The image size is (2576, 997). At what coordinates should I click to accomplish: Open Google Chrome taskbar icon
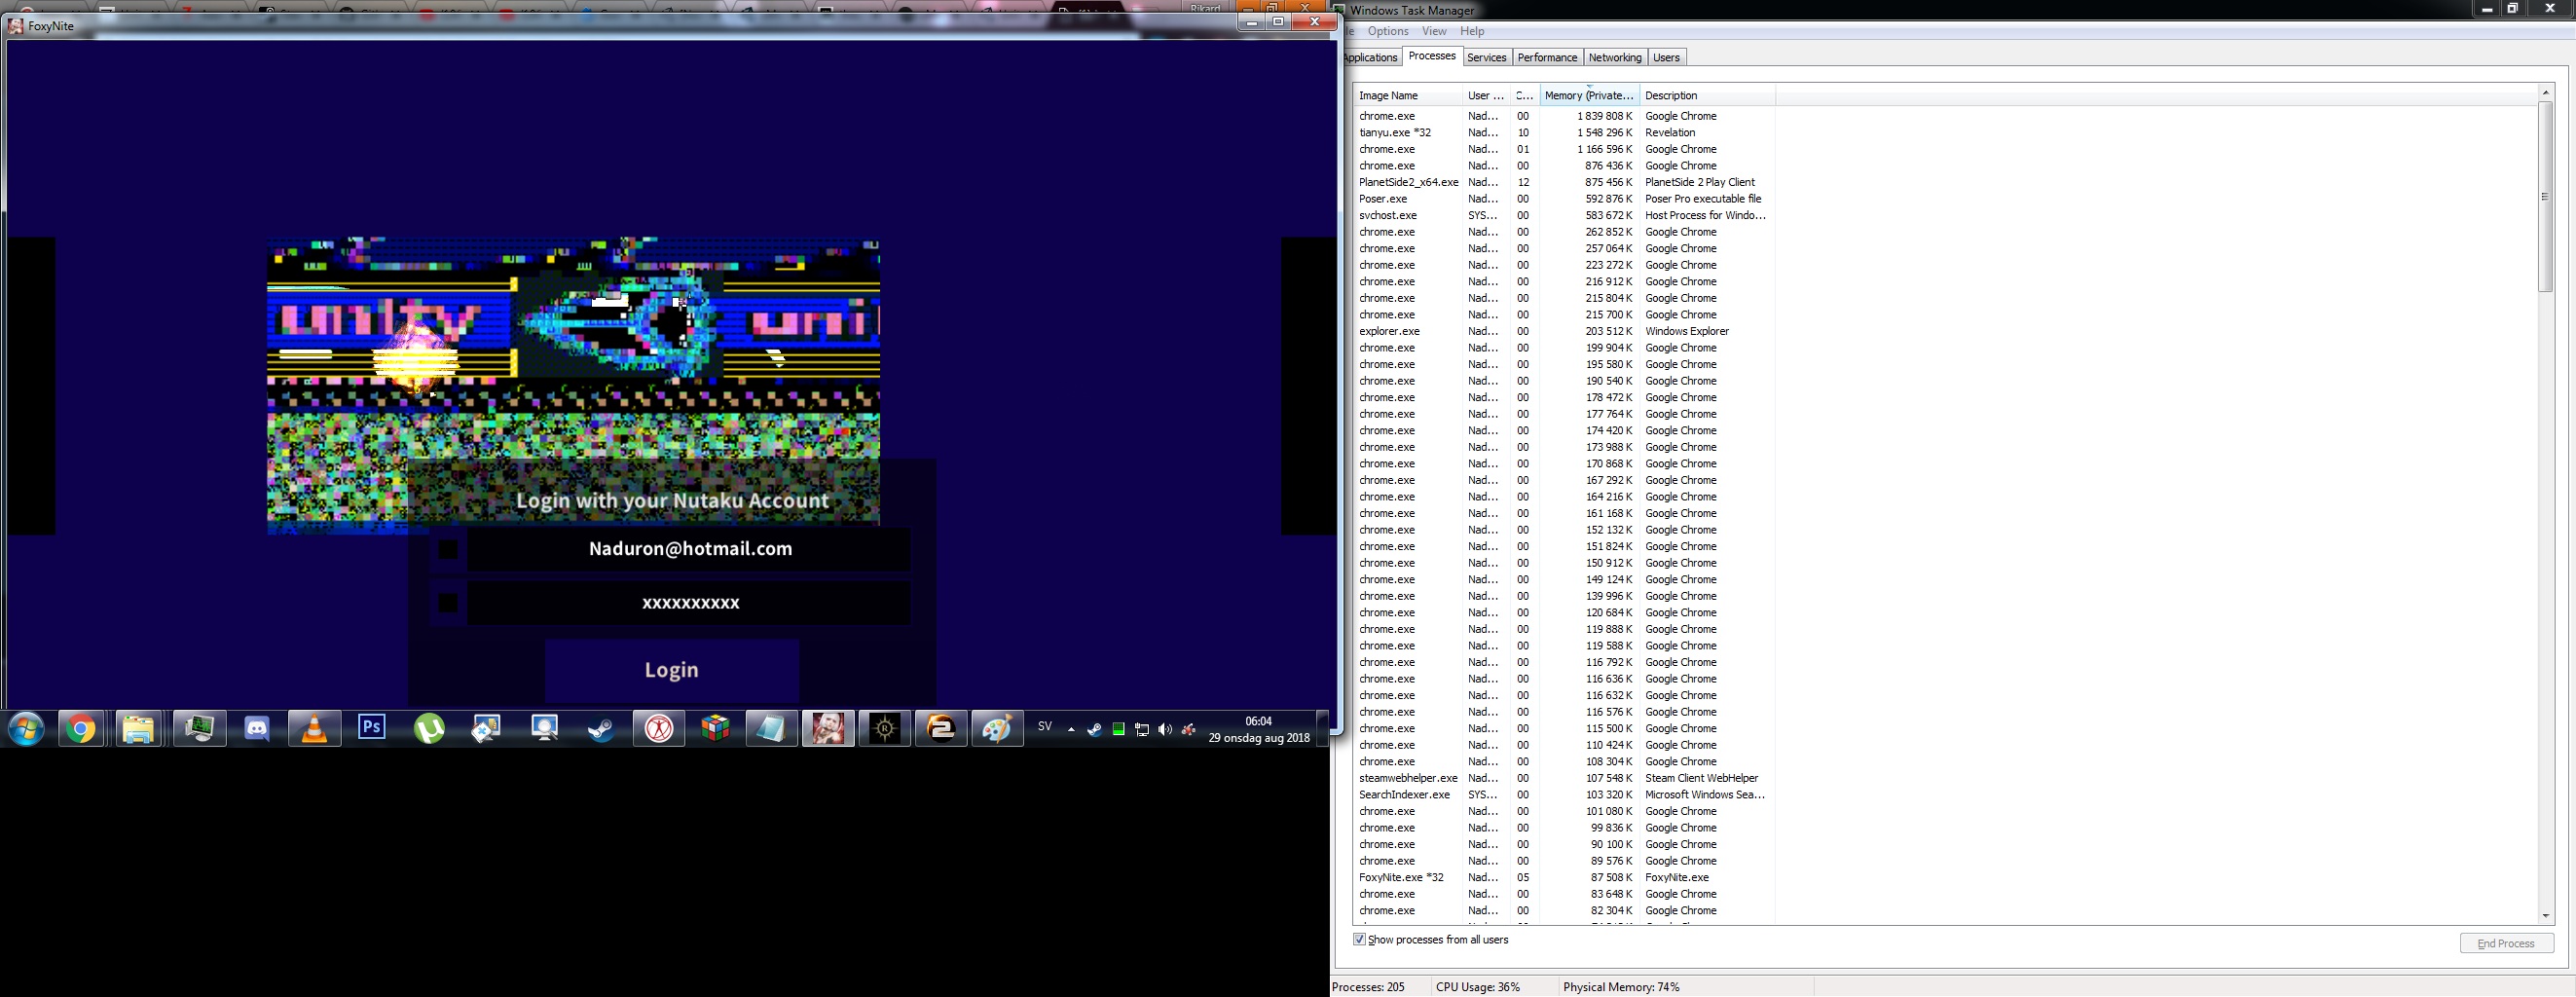pos(82,729)
